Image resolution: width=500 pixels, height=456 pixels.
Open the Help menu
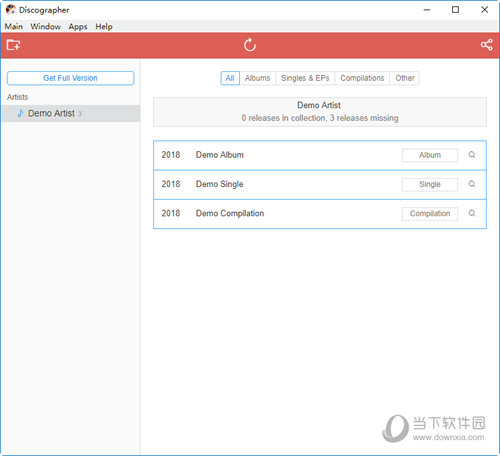coord(104,26)
